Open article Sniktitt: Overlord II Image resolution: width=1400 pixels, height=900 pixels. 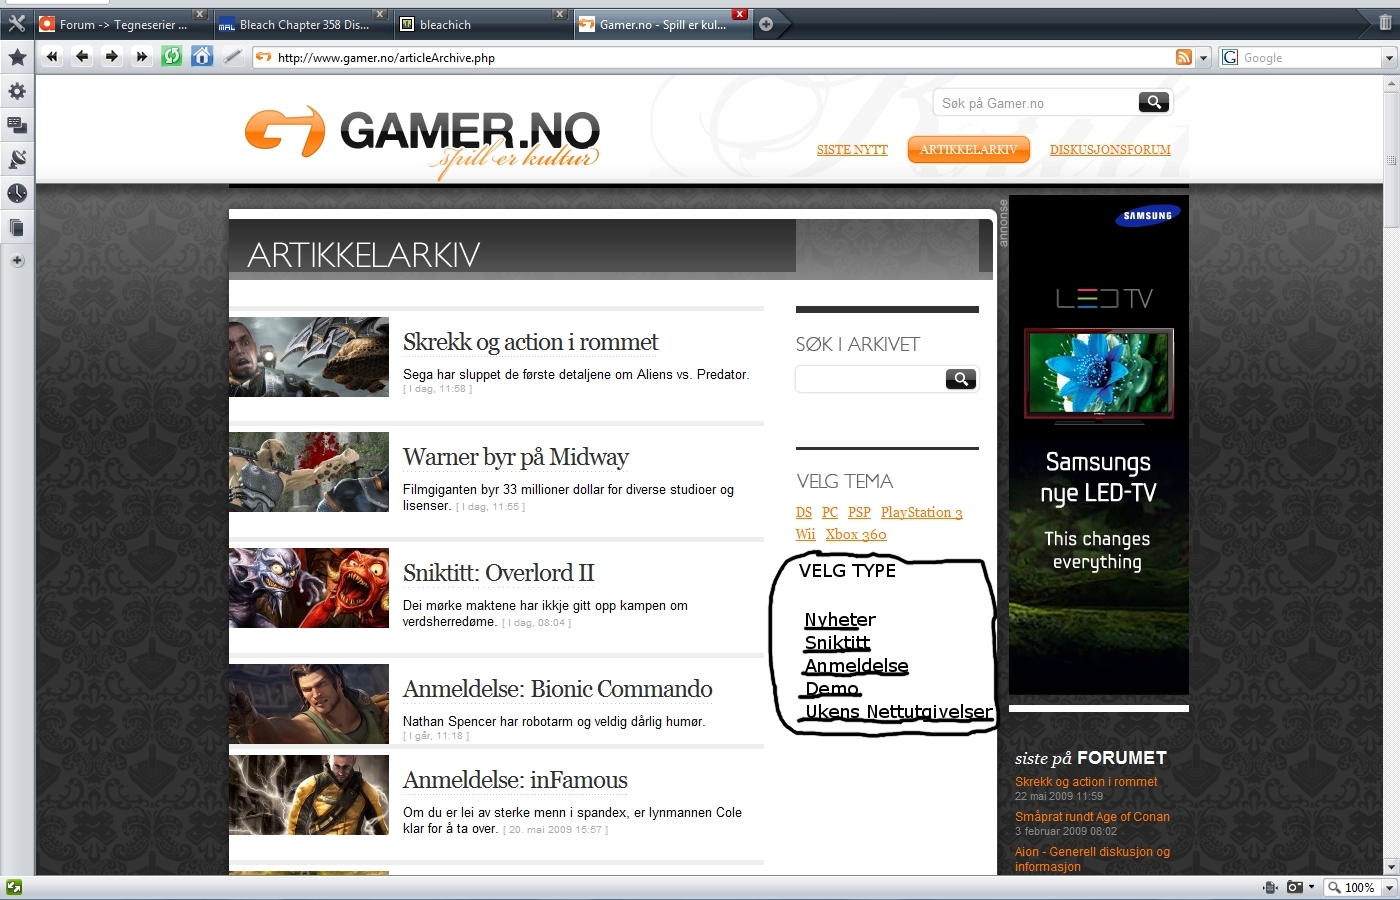tap(498, 573)
